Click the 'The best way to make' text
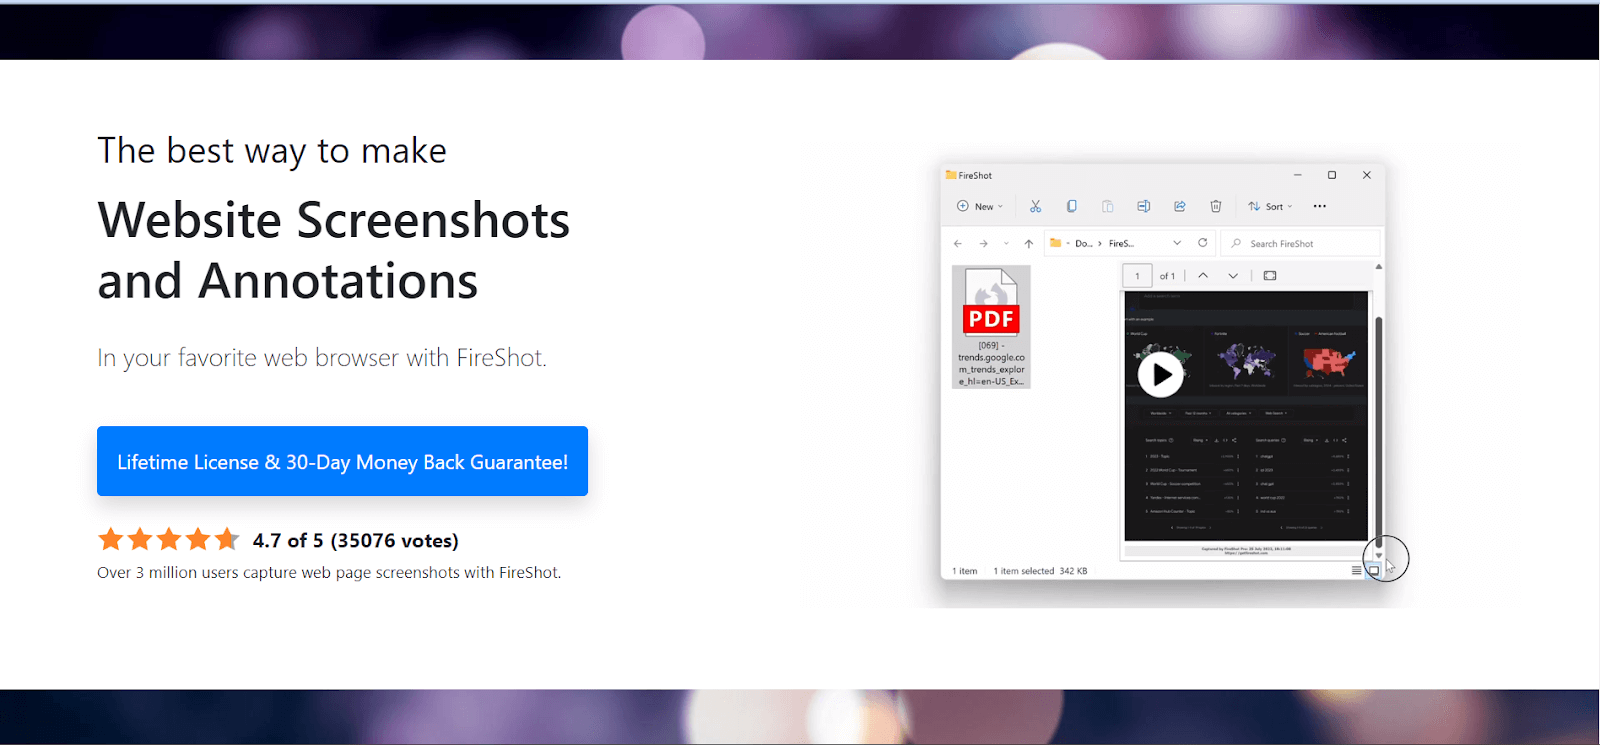The width and height of the screenshot is (1600, 745). click(272, 151)
